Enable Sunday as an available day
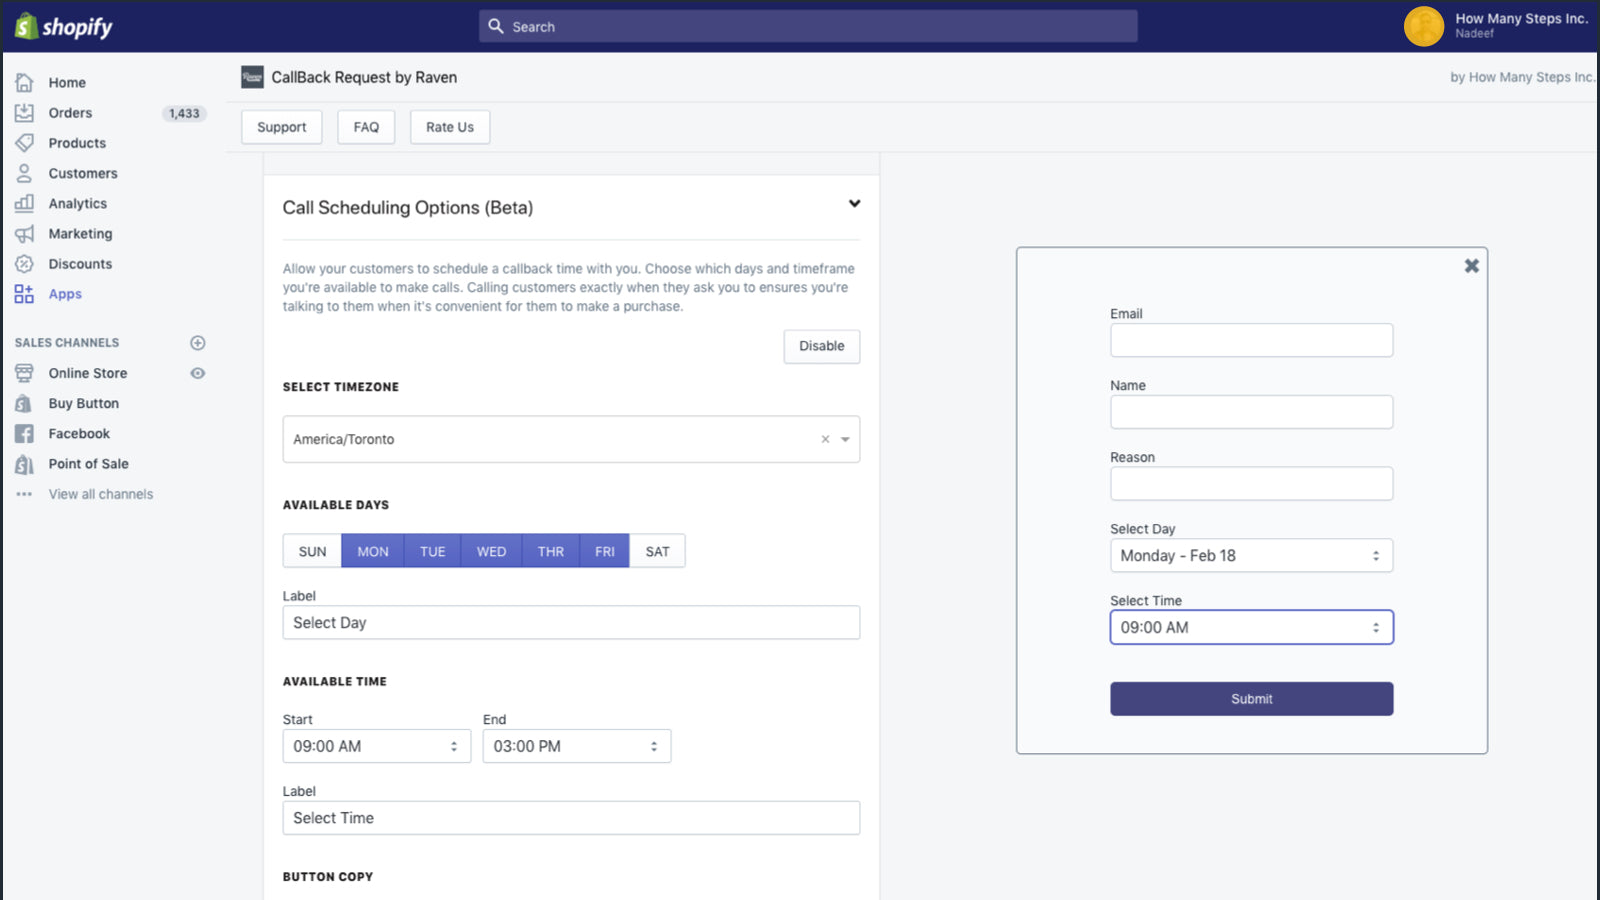Image resolution: width=1600 pixels, height=900 pixels. [311, 550]
